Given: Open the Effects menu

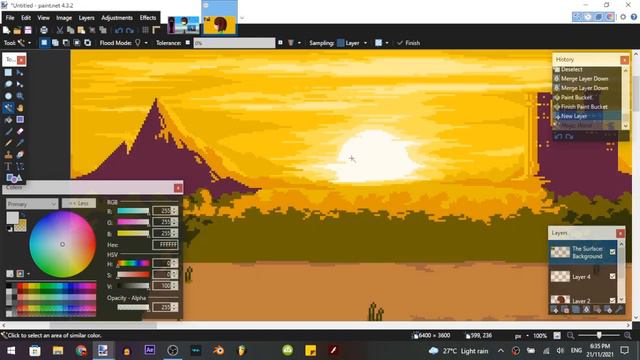Looking at the screenshot, I should coord(148,18).
